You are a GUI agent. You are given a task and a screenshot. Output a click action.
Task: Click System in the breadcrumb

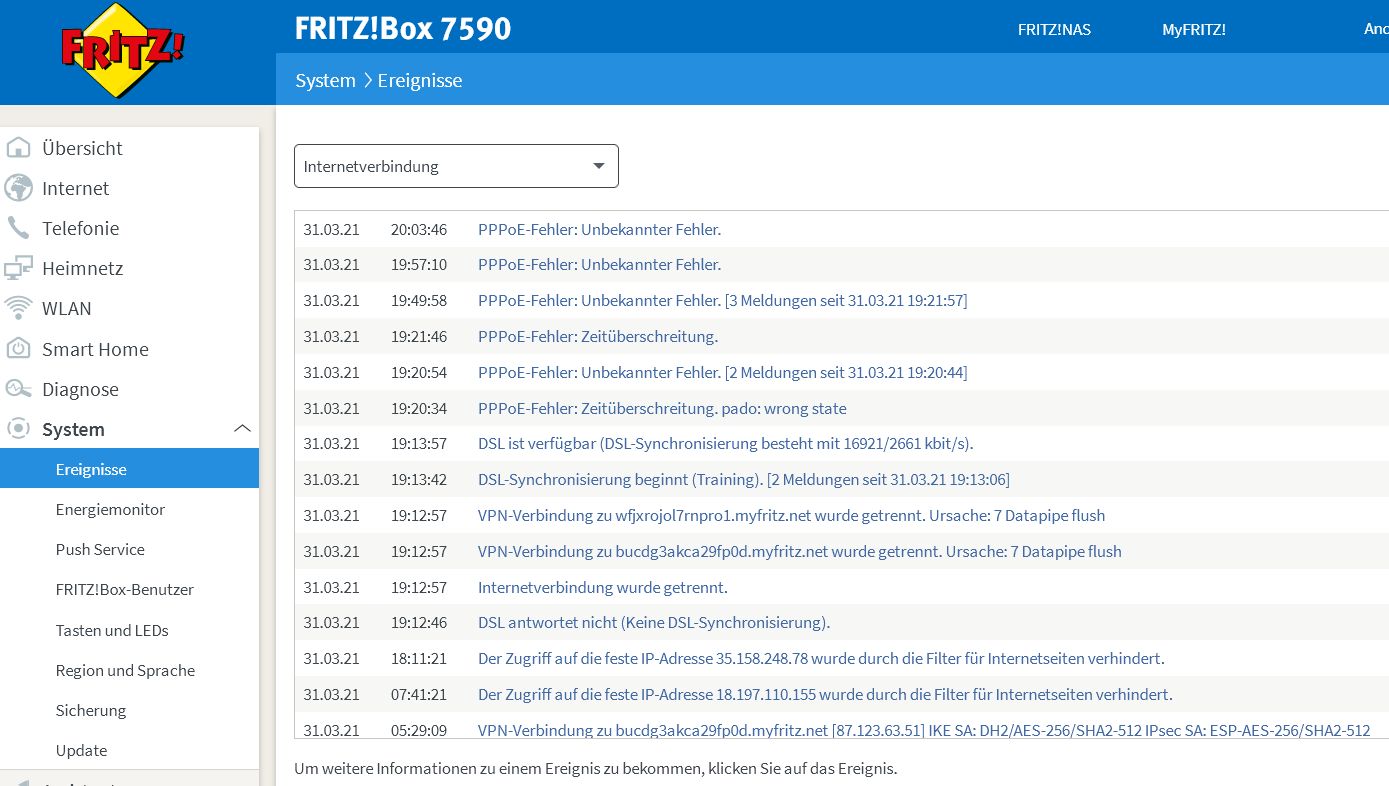pyautogui.click(x=325, y=80)
